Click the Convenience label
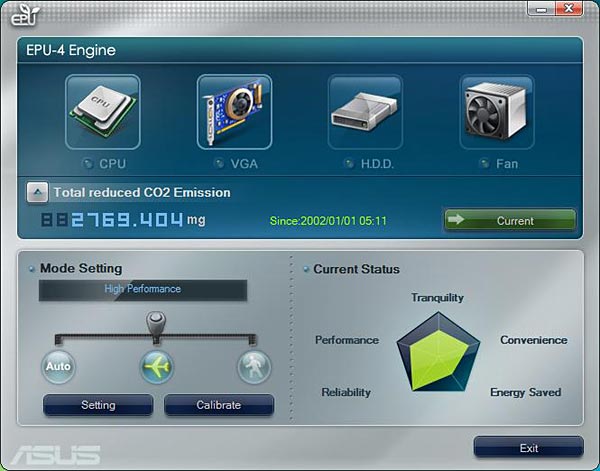Image resolution: width=600 pixels, height=471 pixels. click(533, 340)
